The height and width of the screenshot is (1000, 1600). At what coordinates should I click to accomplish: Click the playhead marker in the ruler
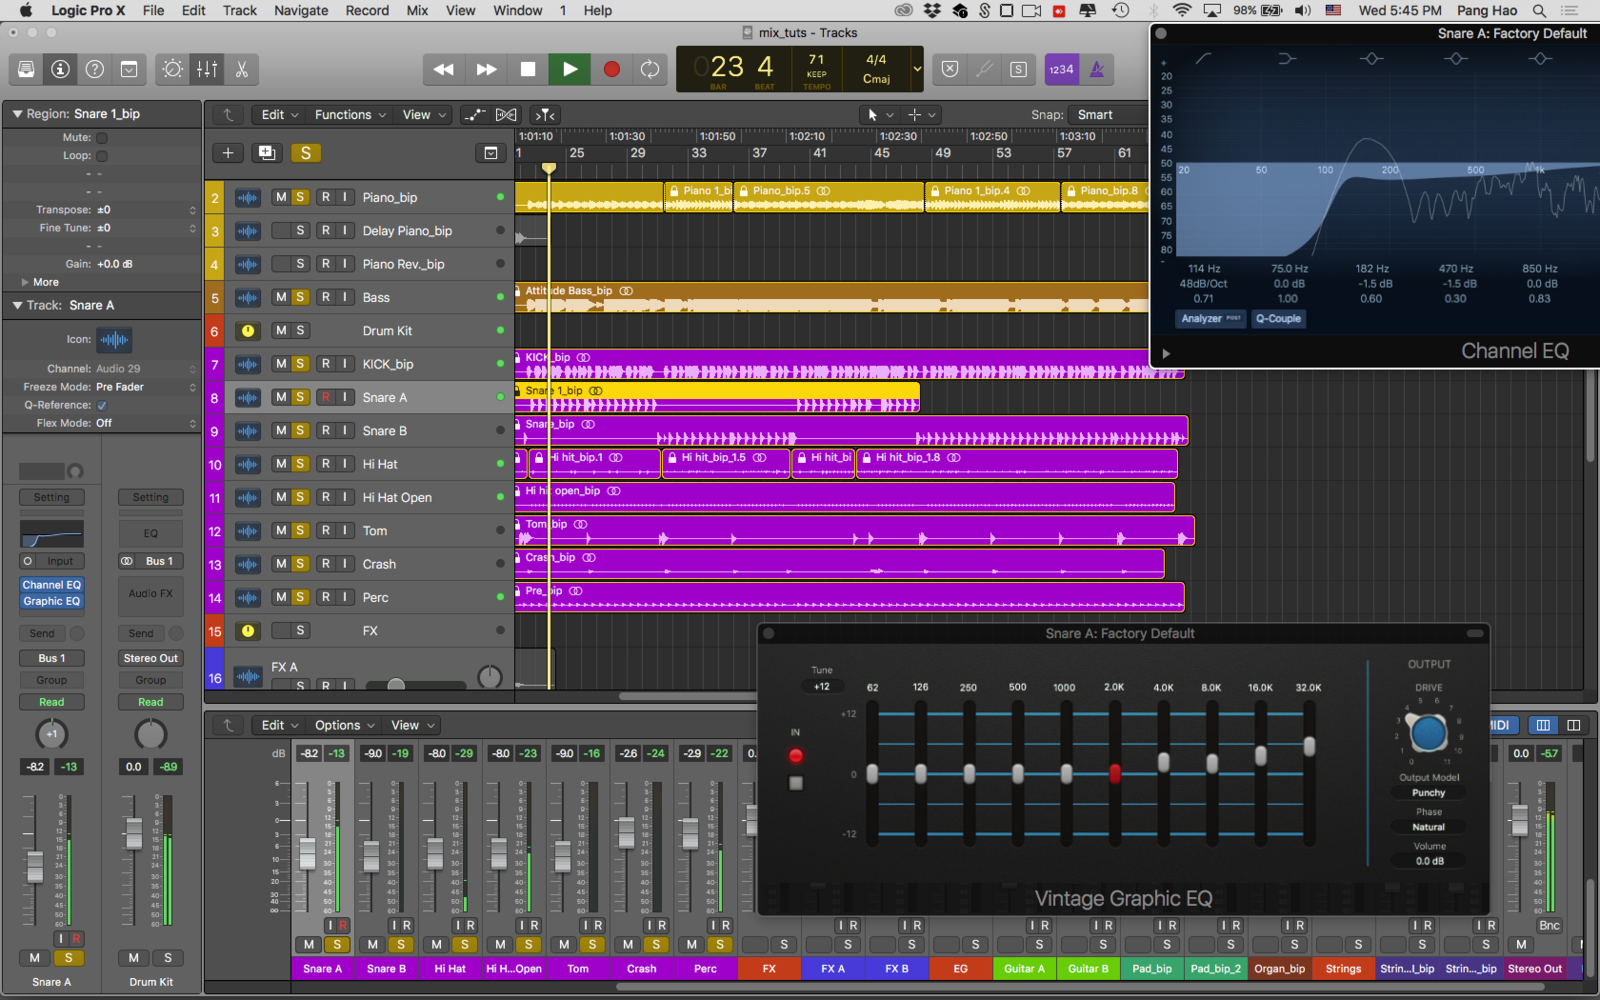549,168
